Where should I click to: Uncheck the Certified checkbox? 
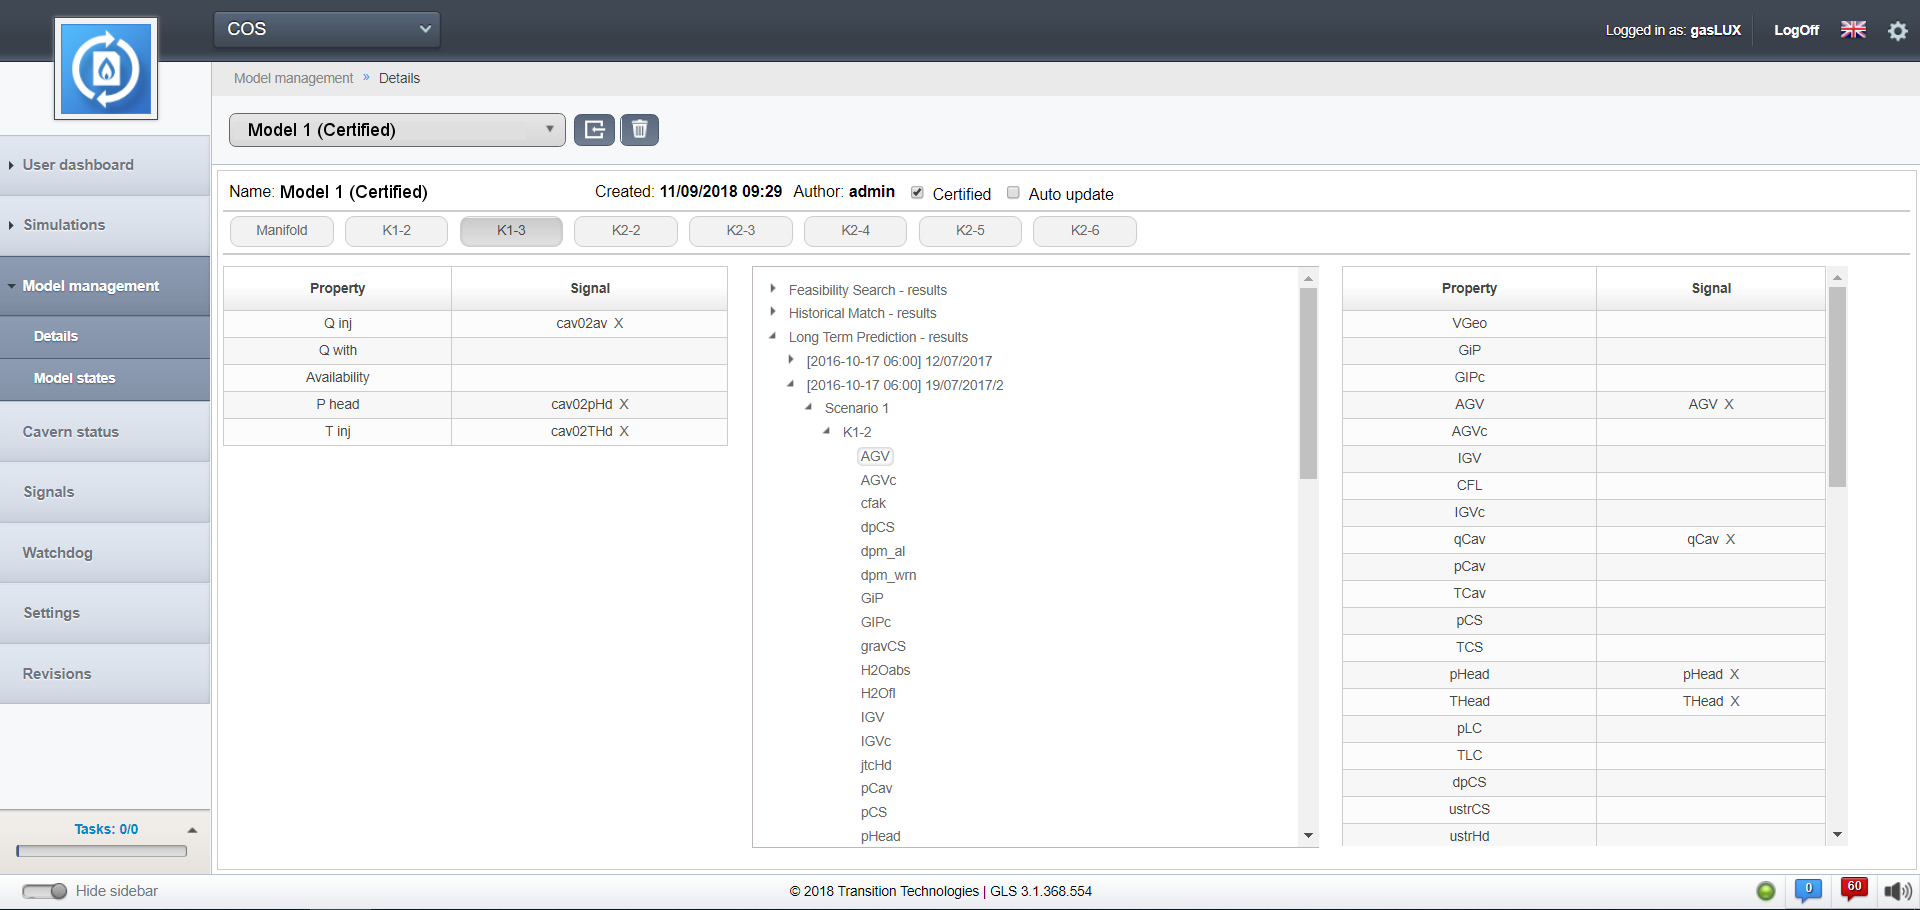coord(917,193)
